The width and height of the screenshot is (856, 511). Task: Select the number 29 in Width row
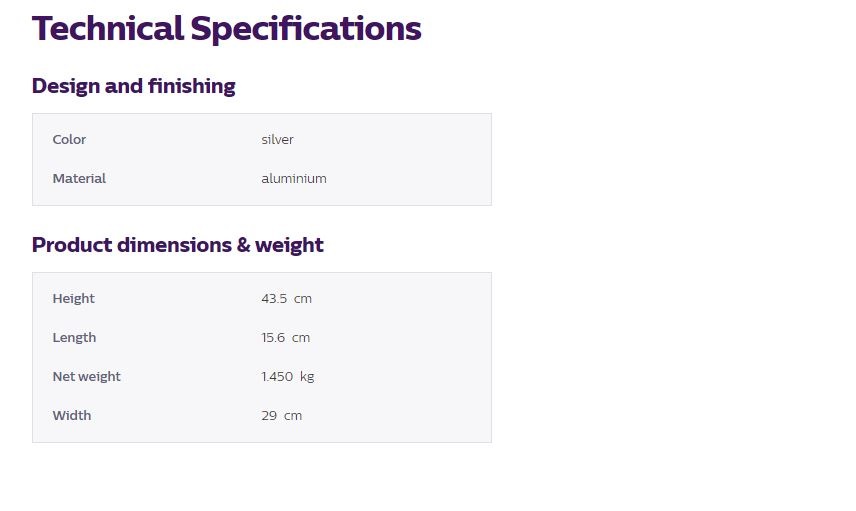(x=269, y=416)
